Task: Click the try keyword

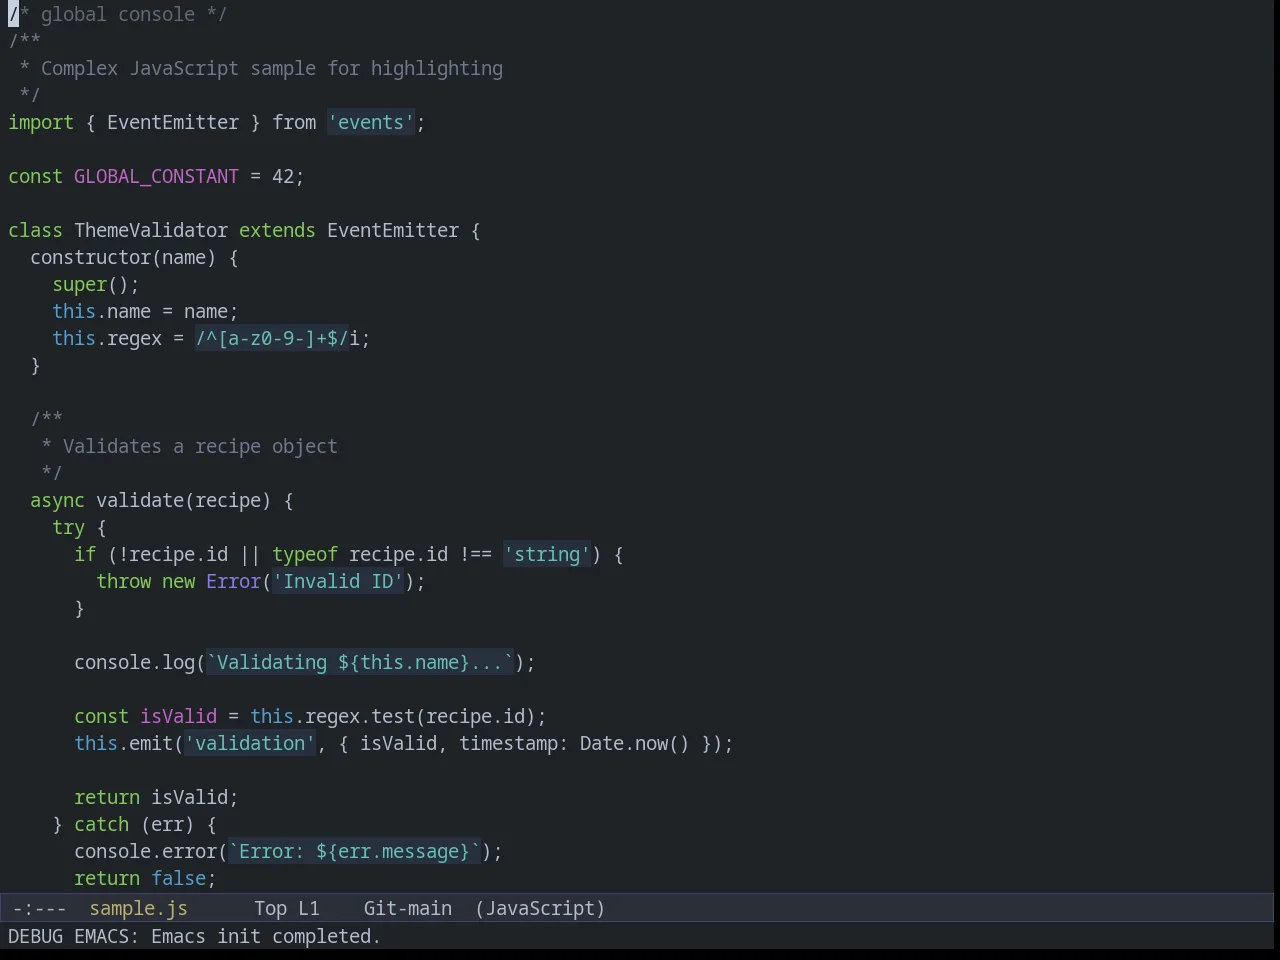Action: coord(68,527)
